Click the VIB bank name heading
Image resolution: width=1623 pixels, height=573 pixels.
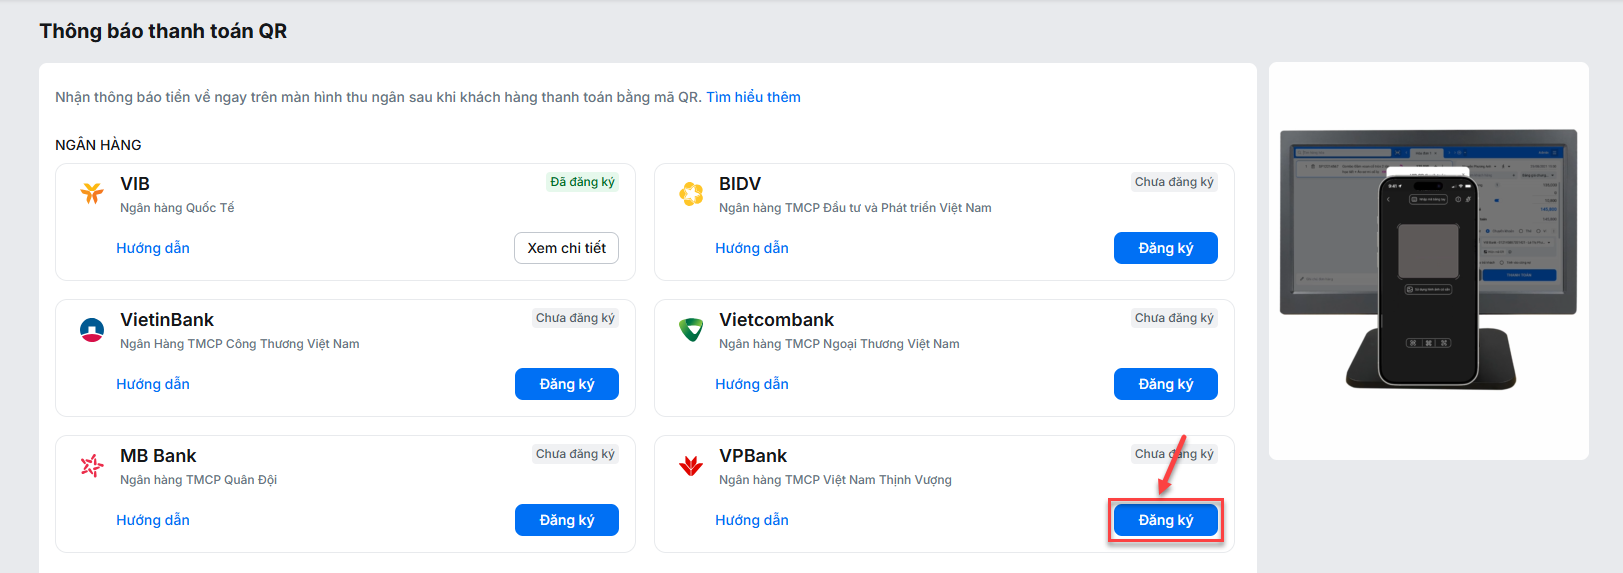coord(135,184)
